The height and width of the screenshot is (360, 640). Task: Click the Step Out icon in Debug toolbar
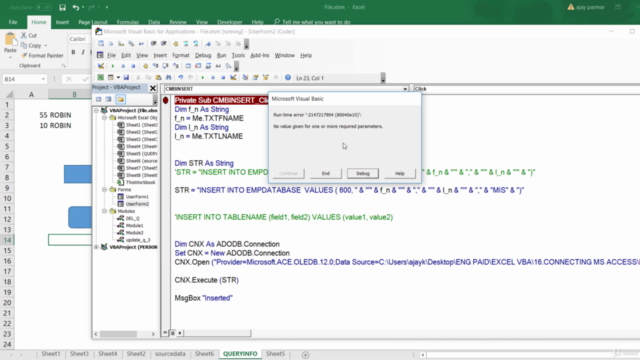(x=176, y=66)
